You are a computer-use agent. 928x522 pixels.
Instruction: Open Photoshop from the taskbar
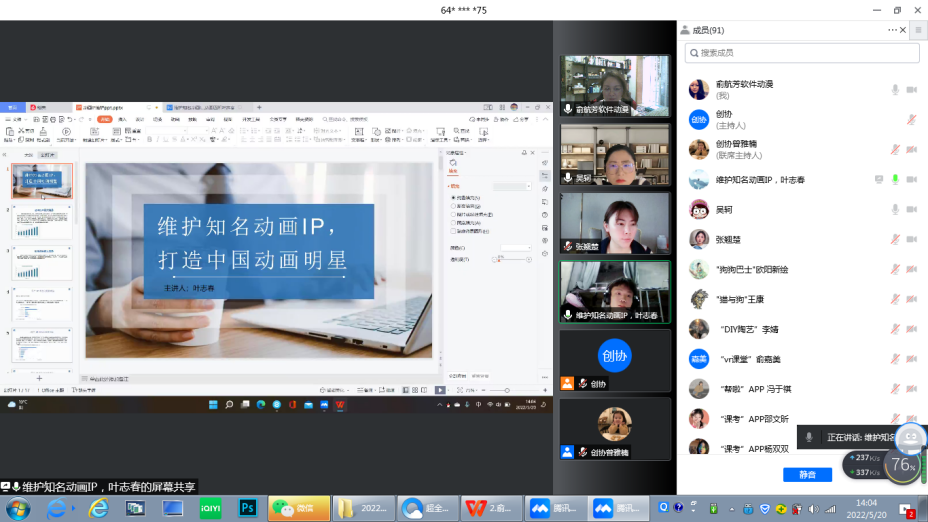(248, 508)
